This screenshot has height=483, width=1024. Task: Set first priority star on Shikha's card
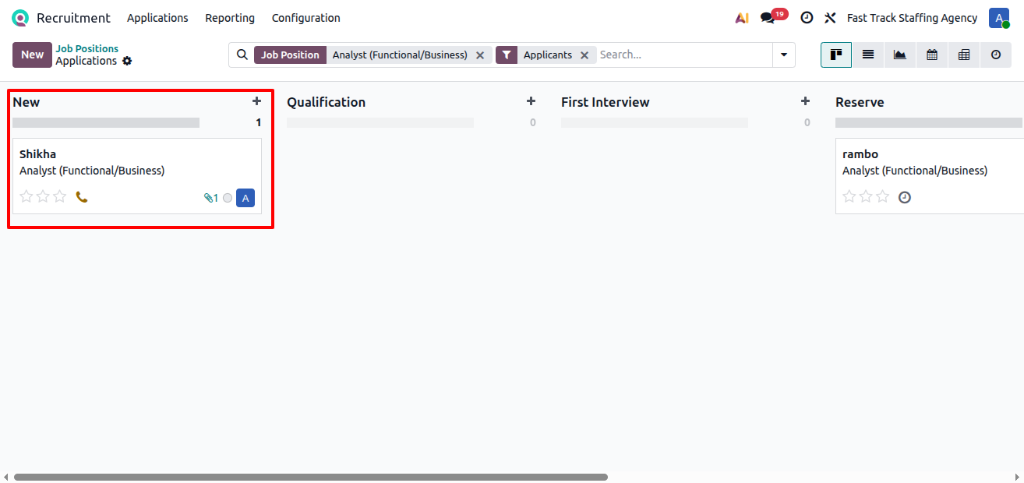click(27, 197)
